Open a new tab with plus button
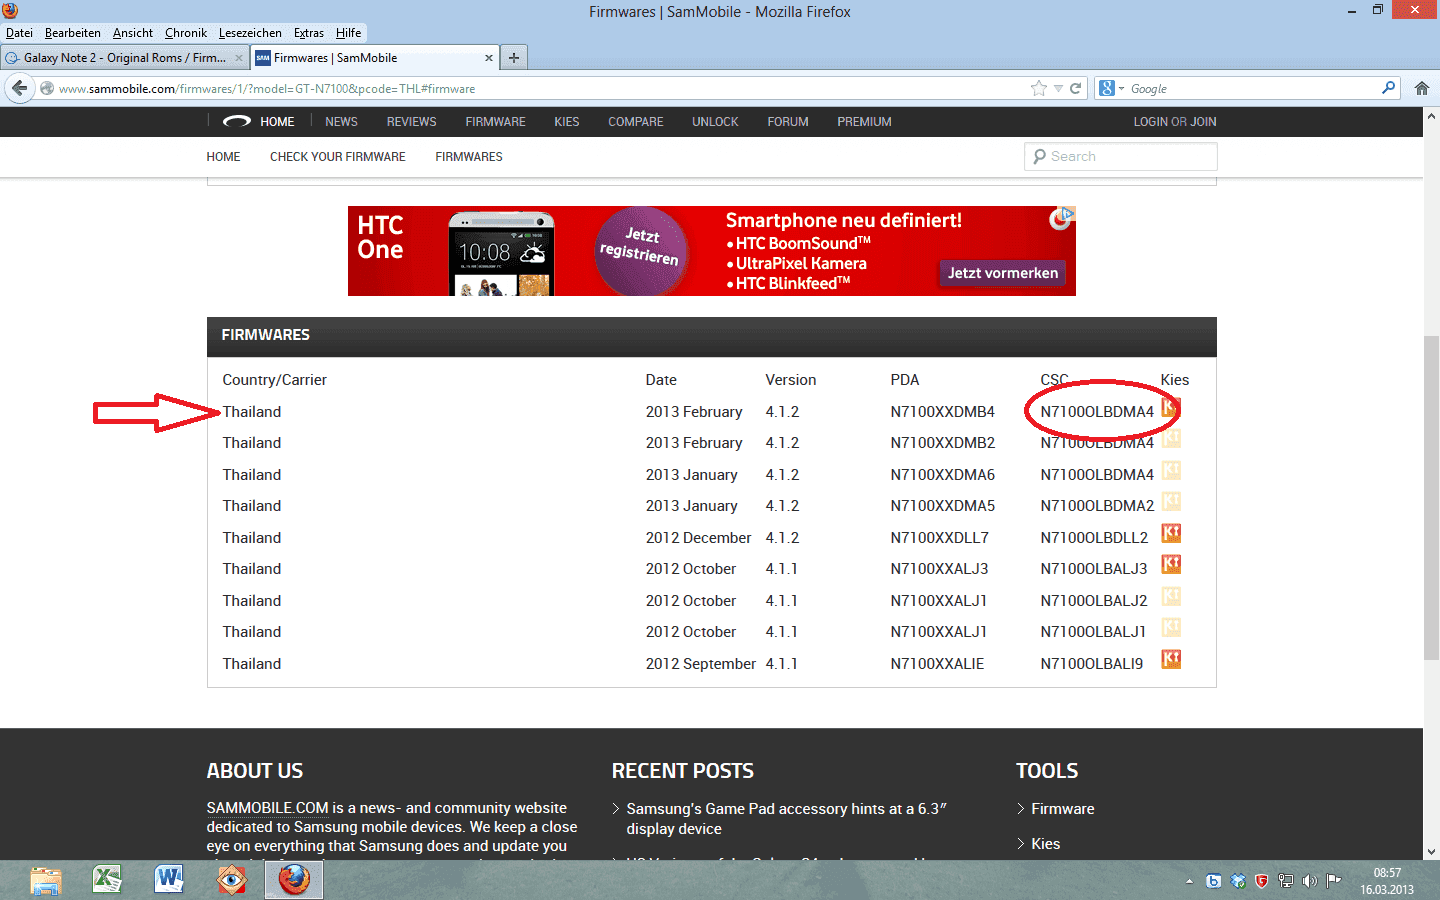The width and height of the screenshot is (1440, 900). 513,58
